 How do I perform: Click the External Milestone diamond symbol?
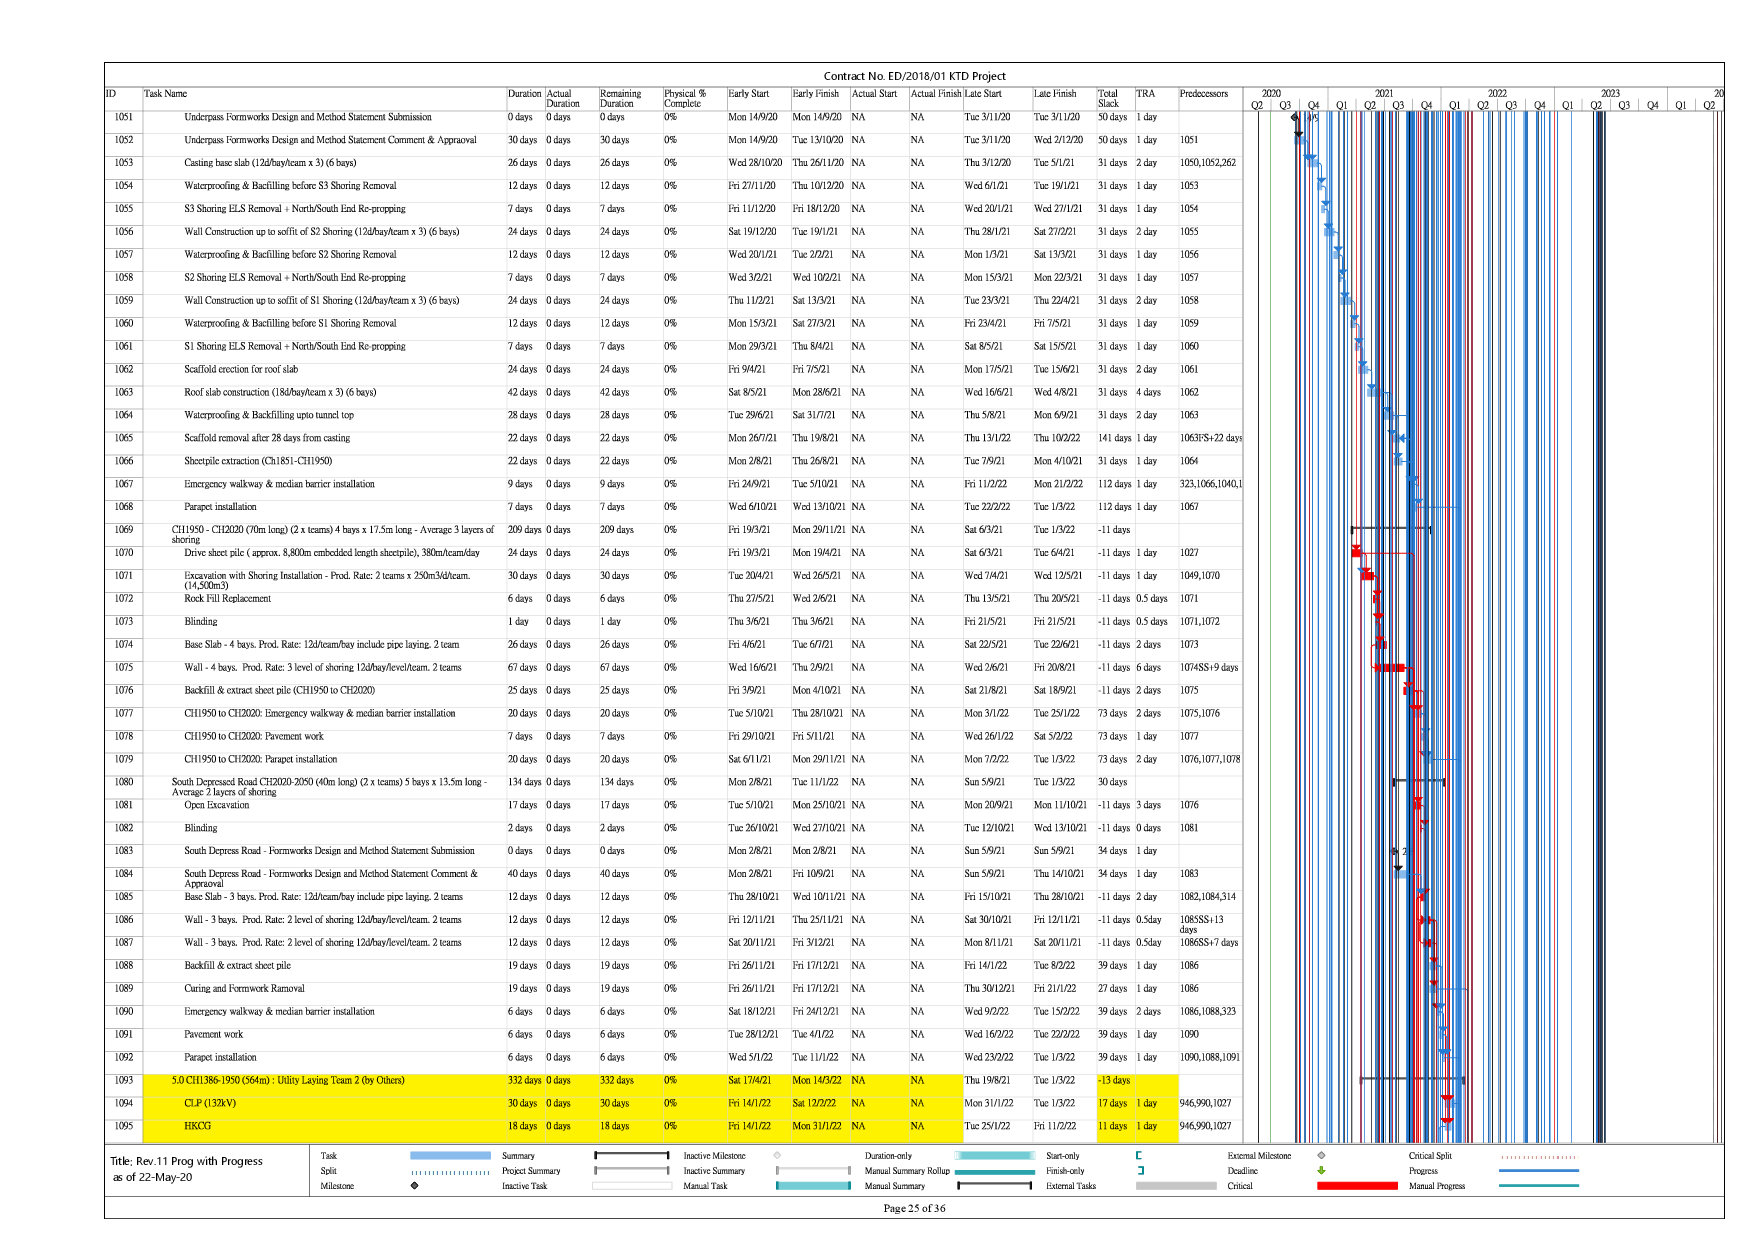pyautogui.click(x=1321, y=1156)
